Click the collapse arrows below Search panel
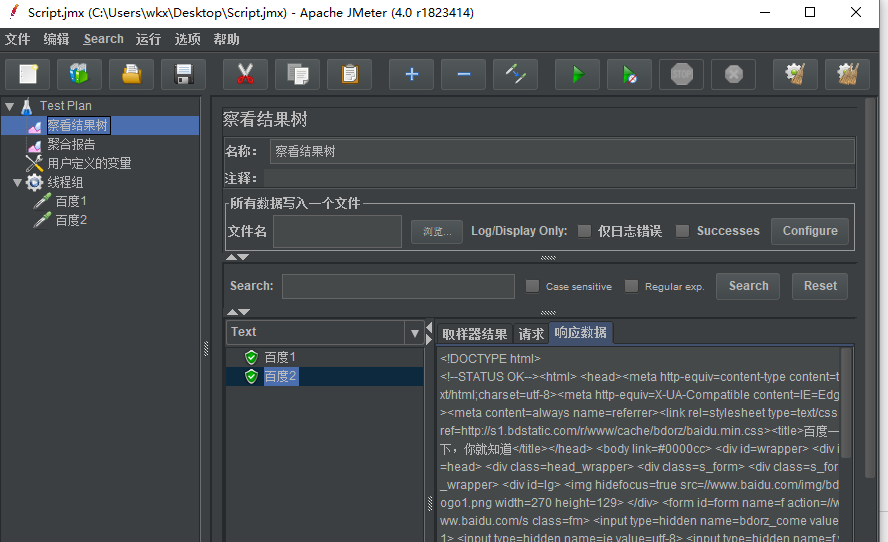 pos(238,312)
